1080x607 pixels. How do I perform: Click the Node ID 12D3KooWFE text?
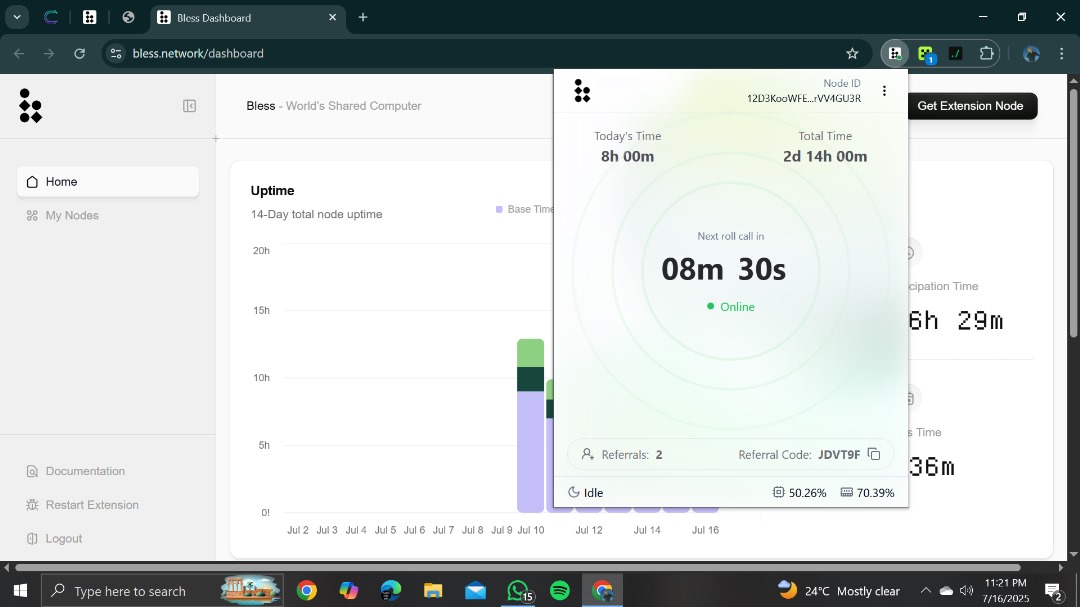tap(804, 99)
